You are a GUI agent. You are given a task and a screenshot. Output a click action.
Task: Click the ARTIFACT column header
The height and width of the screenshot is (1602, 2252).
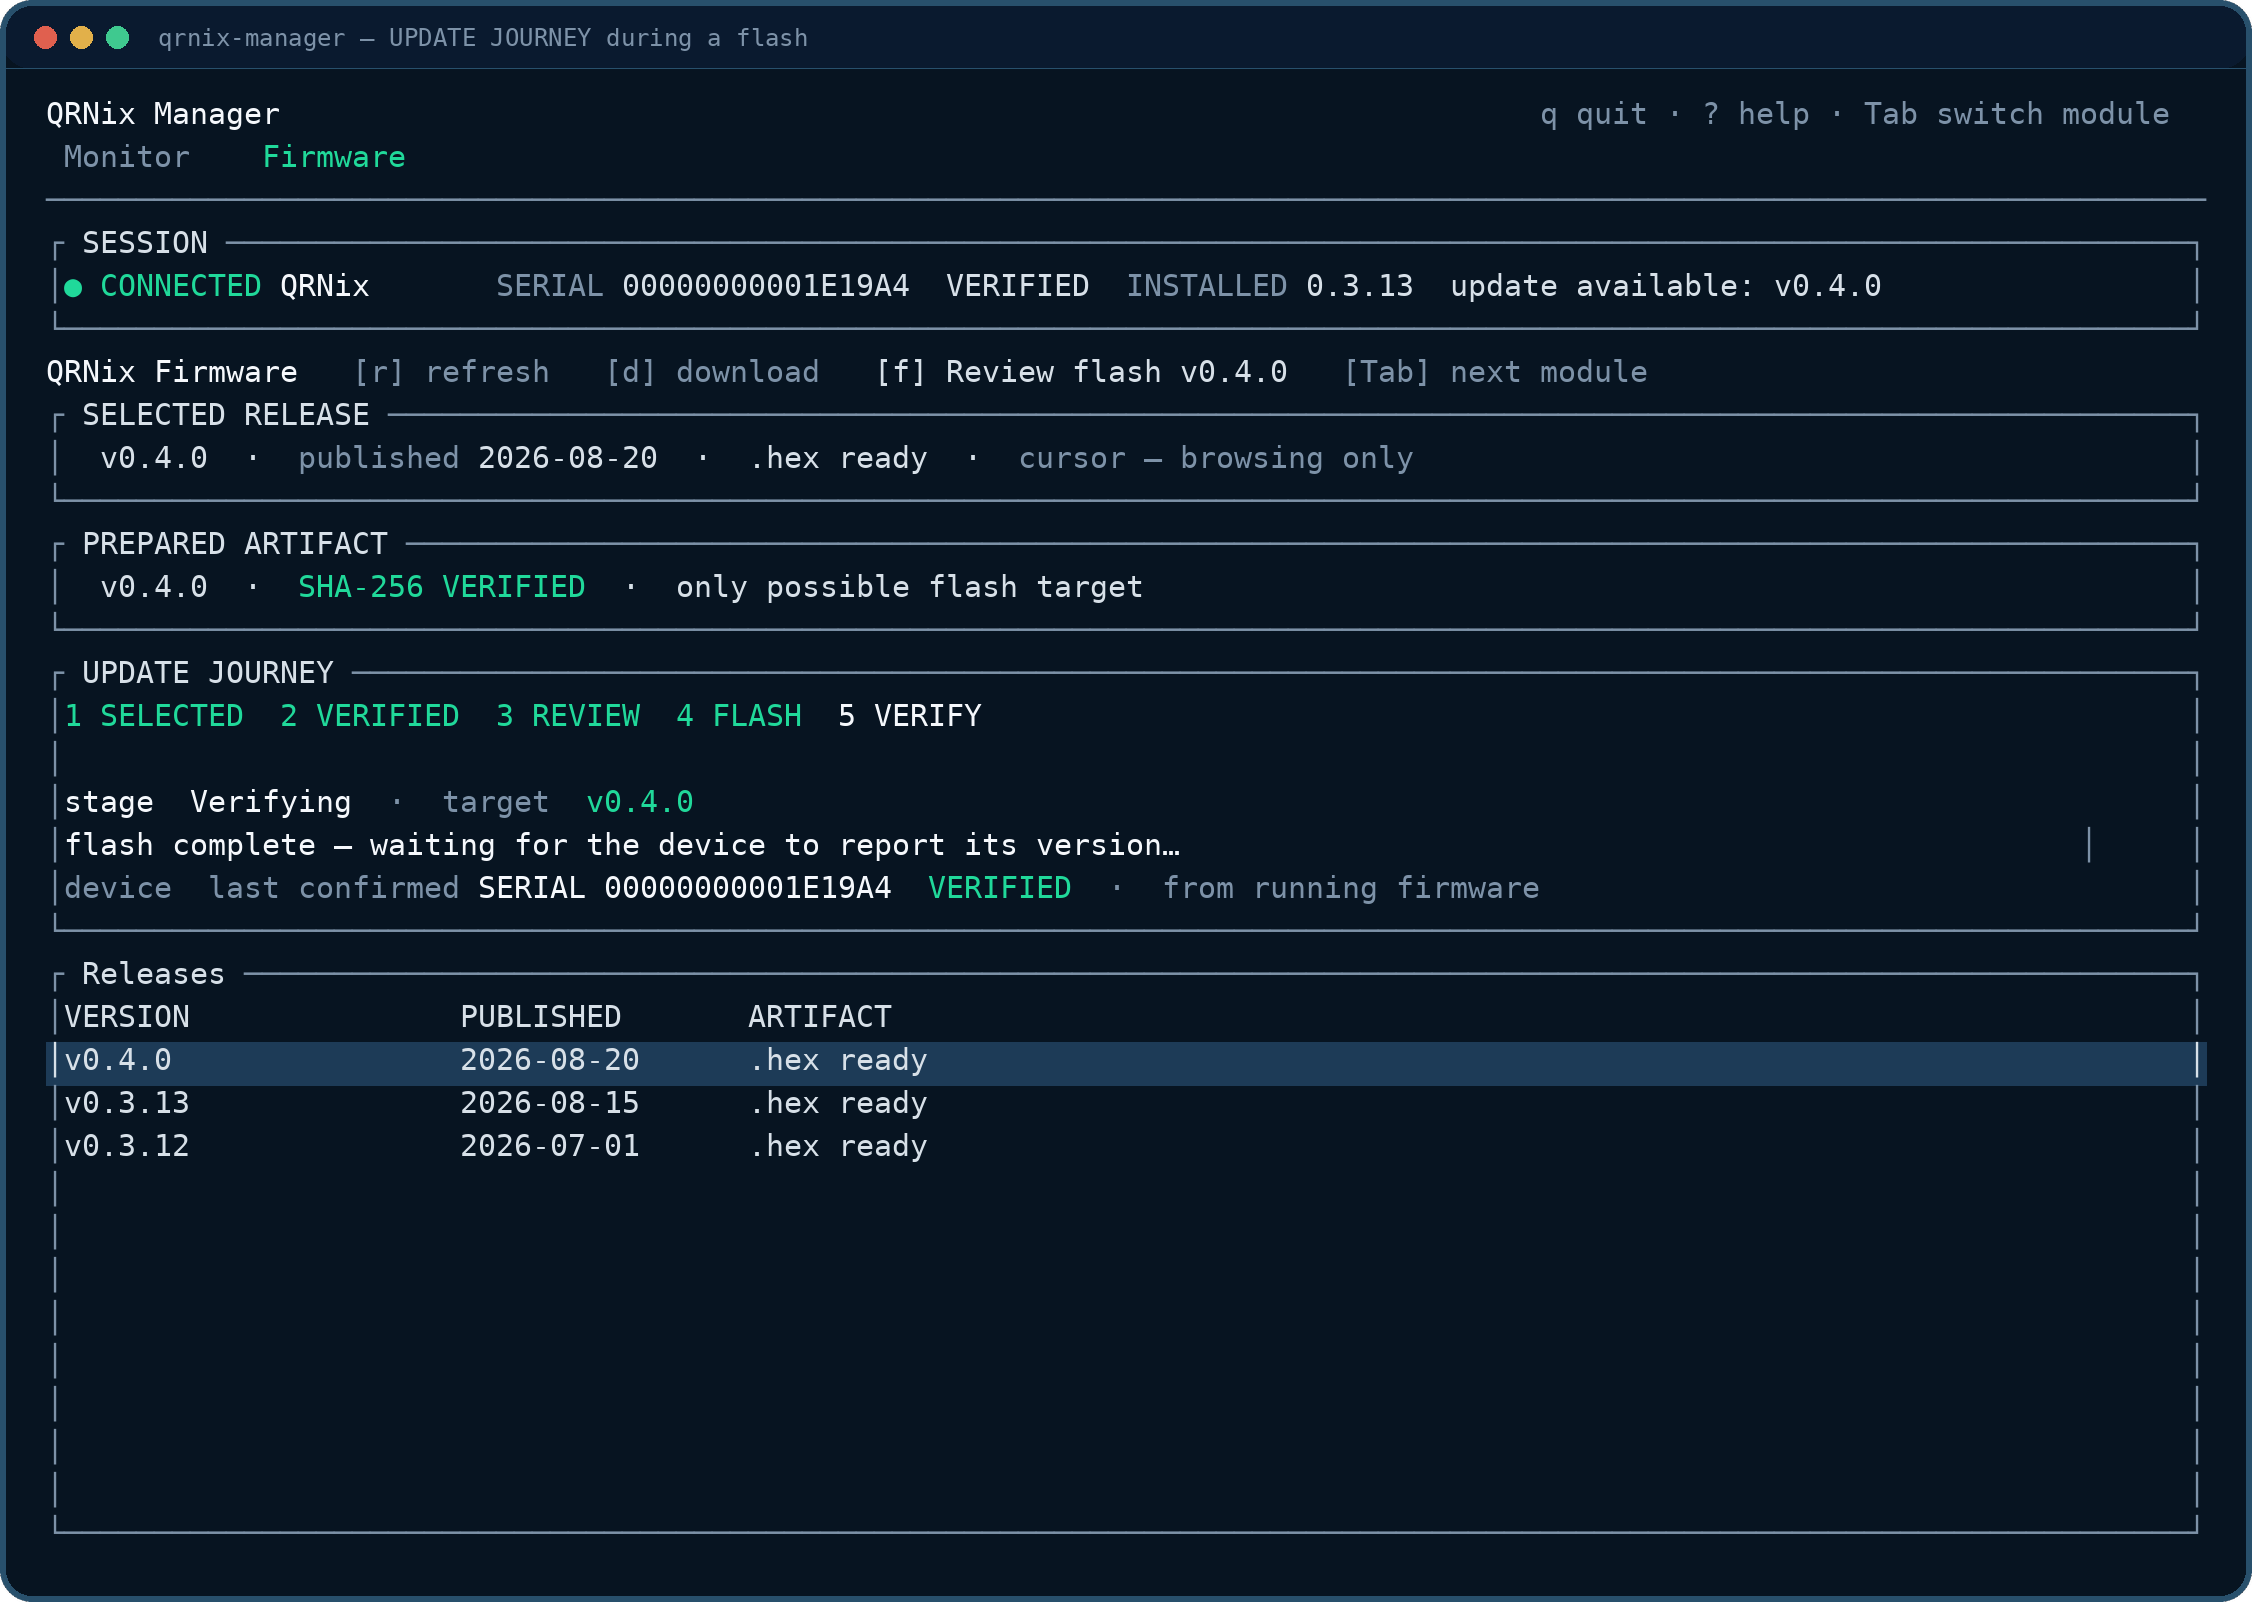tap(820, 1017)
